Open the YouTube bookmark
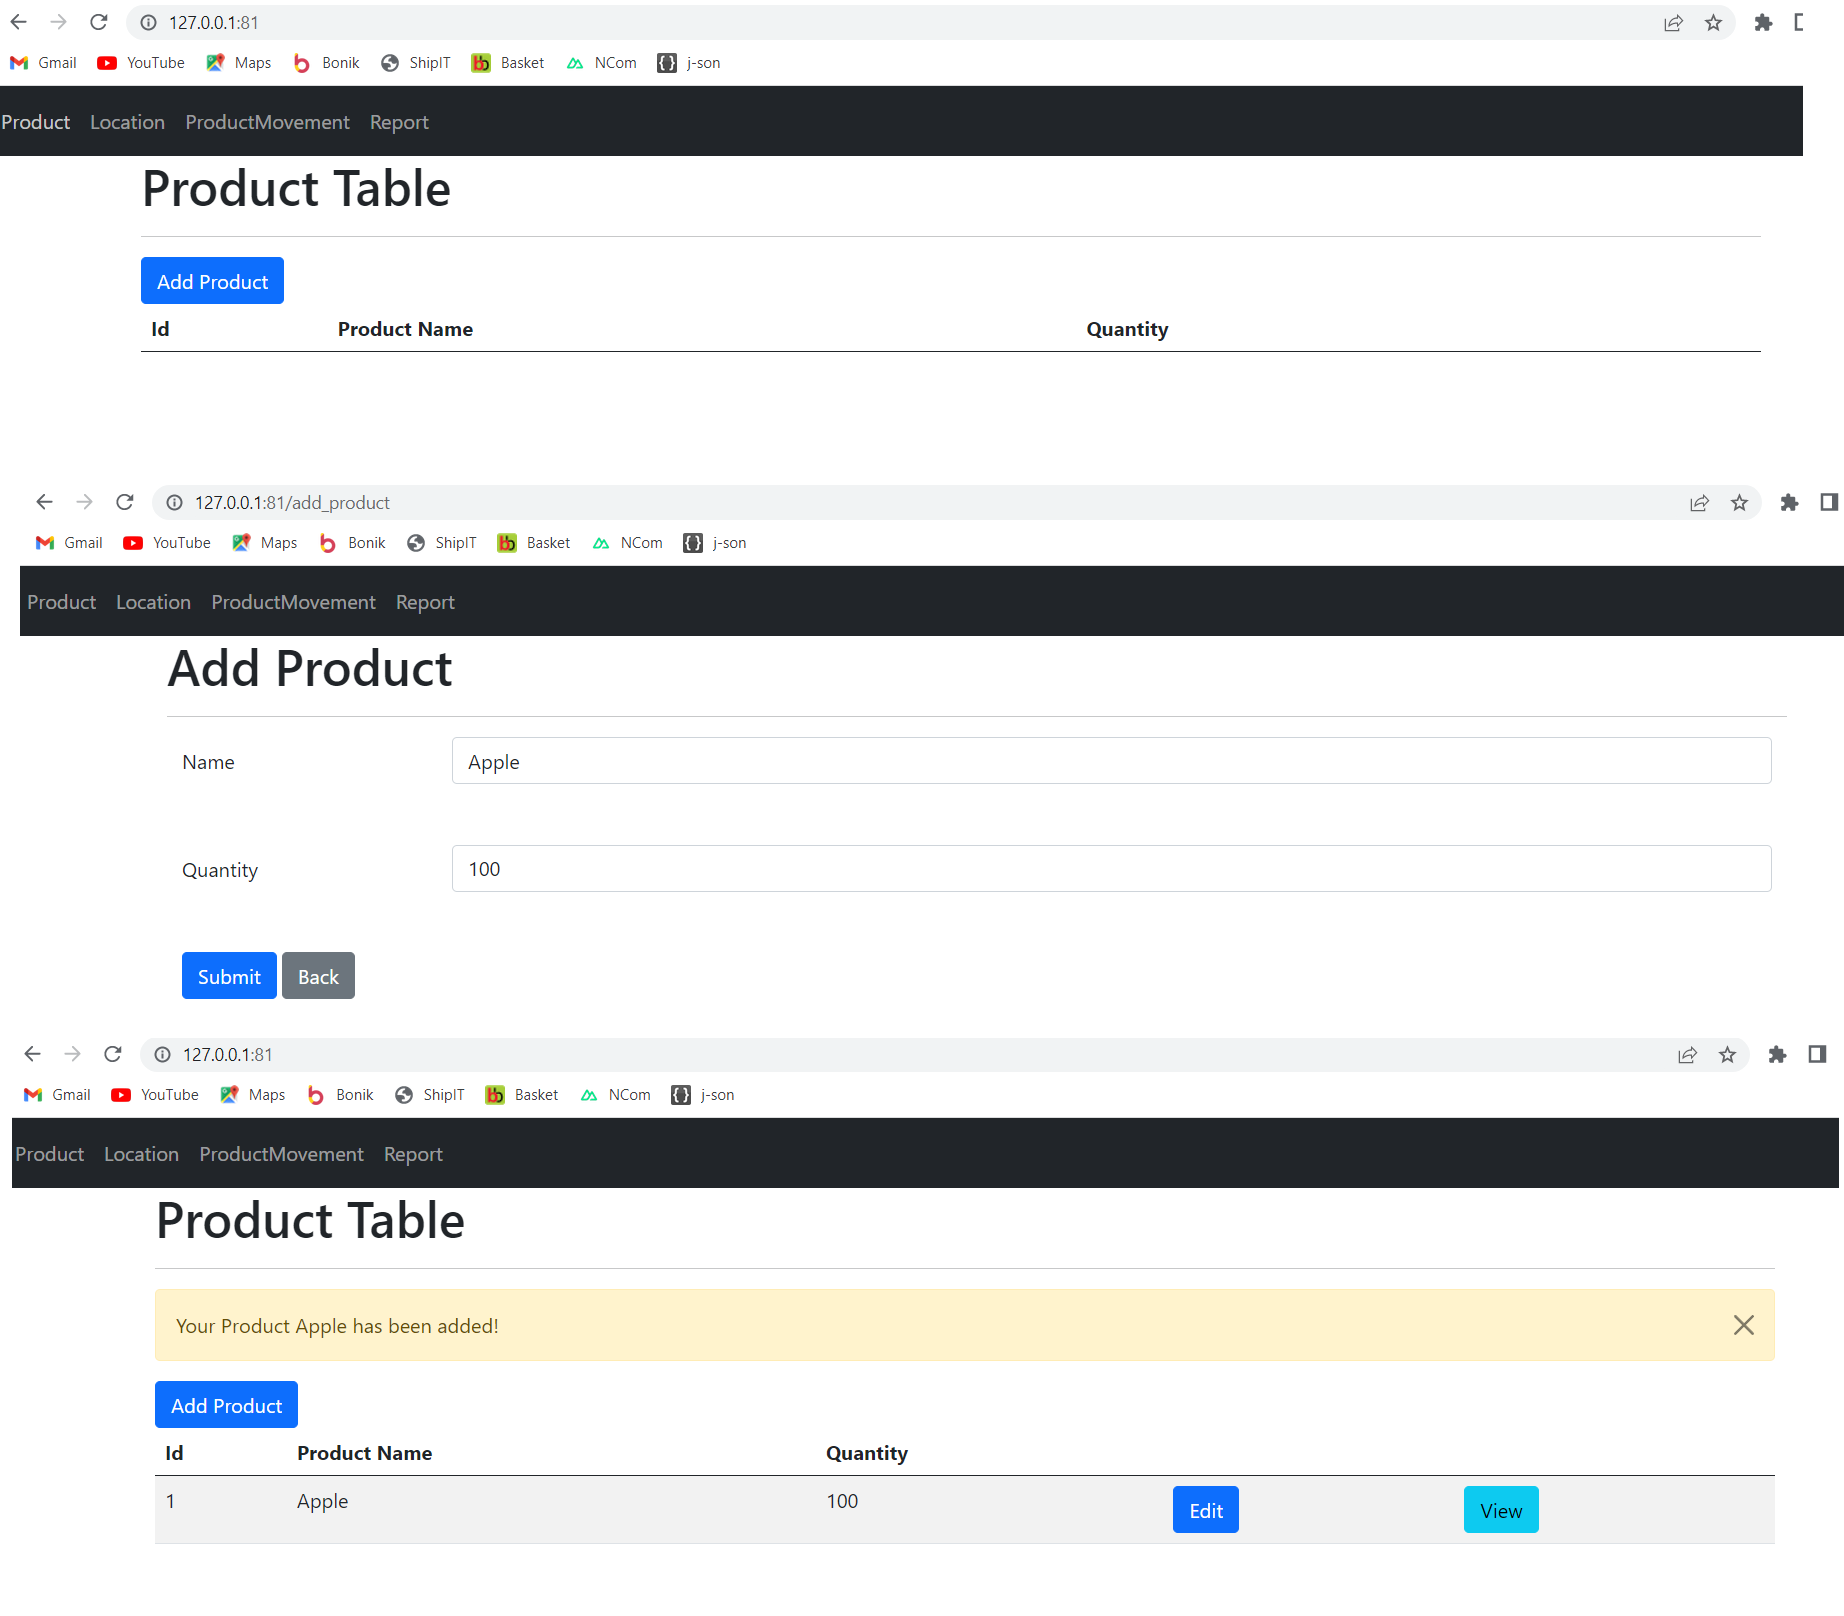Image resolution: width=1844 pixels, height=1616 pixels. point(140,62)
